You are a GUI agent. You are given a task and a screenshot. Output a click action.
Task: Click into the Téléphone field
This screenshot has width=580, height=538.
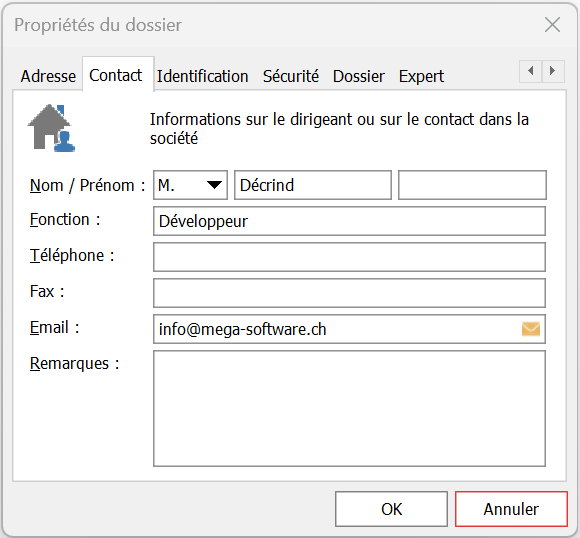(350, 257)
